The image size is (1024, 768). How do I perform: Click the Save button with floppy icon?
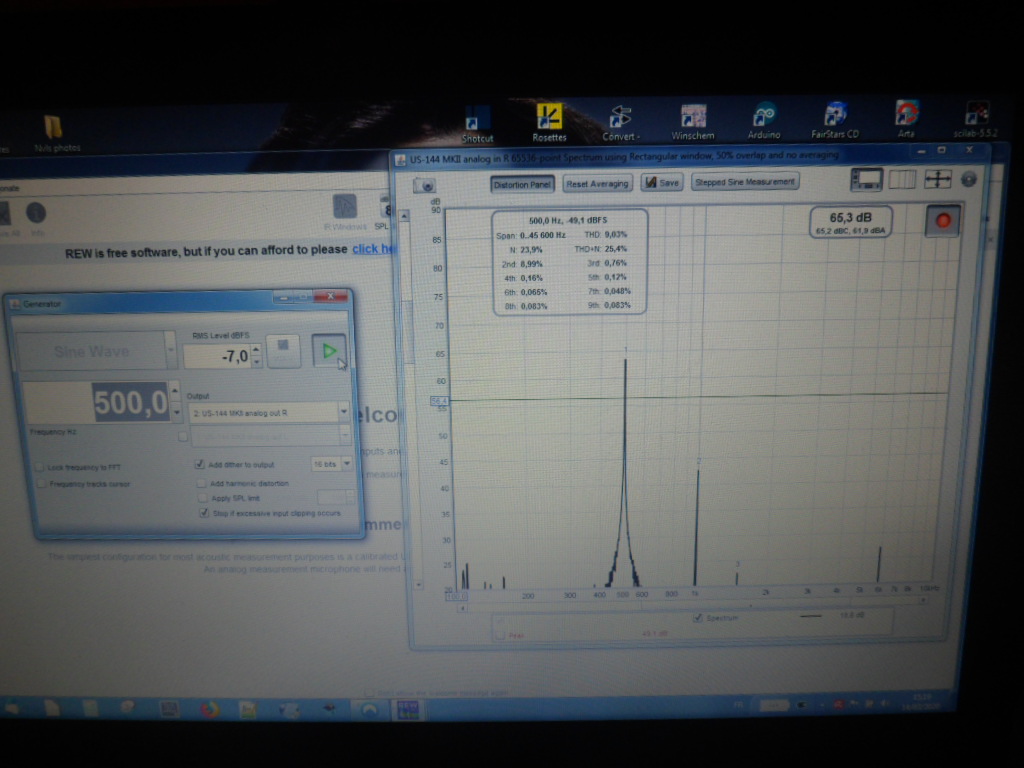(x=661, y=183)
